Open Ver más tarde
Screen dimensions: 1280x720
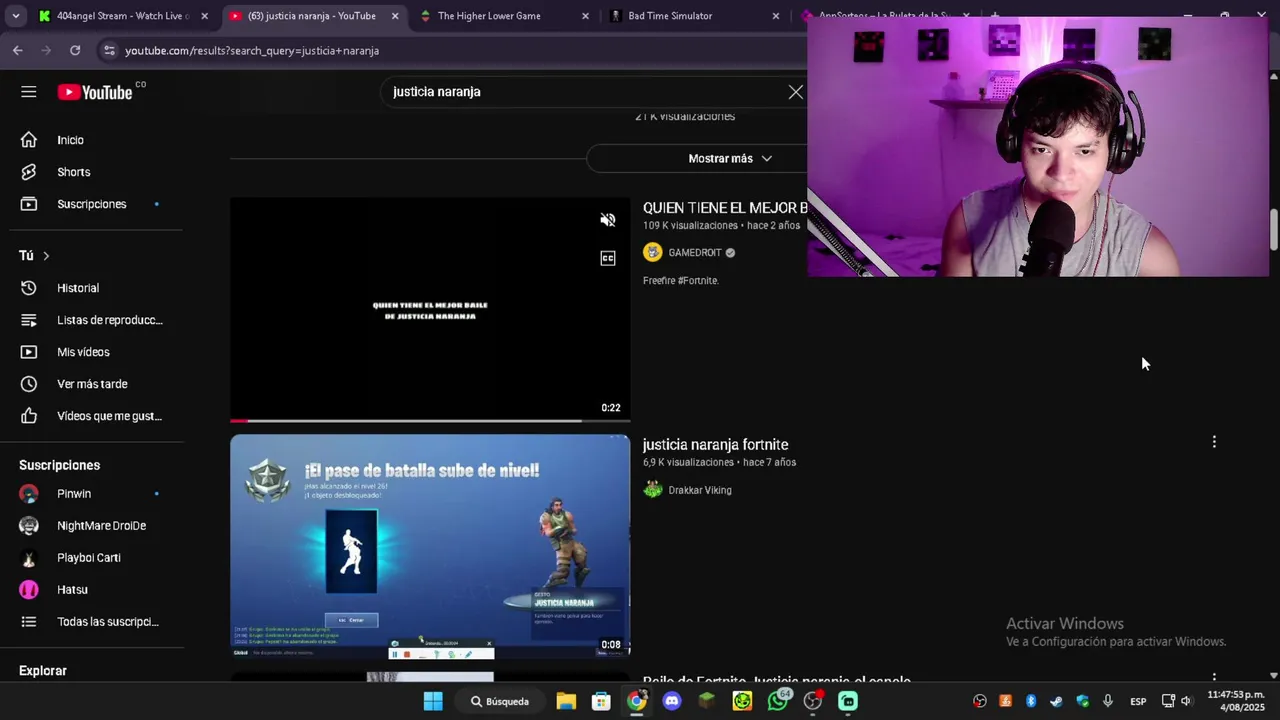pyautogui.click(x=92, y=384)
